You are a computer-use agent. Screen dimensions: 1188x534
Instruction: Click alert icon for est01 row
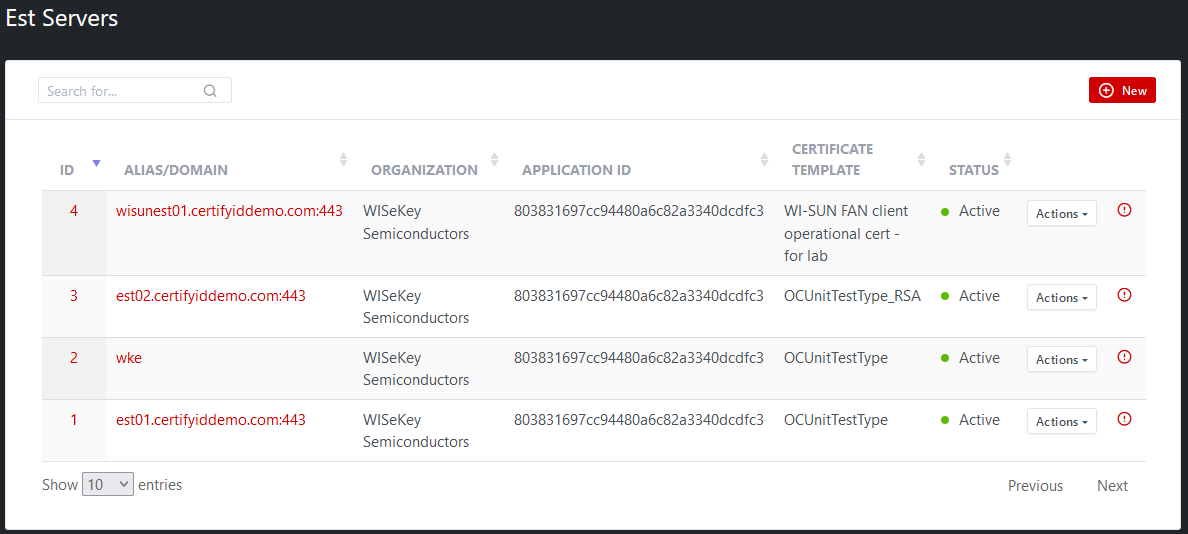pyautogui.click(x=1124, y=419)
